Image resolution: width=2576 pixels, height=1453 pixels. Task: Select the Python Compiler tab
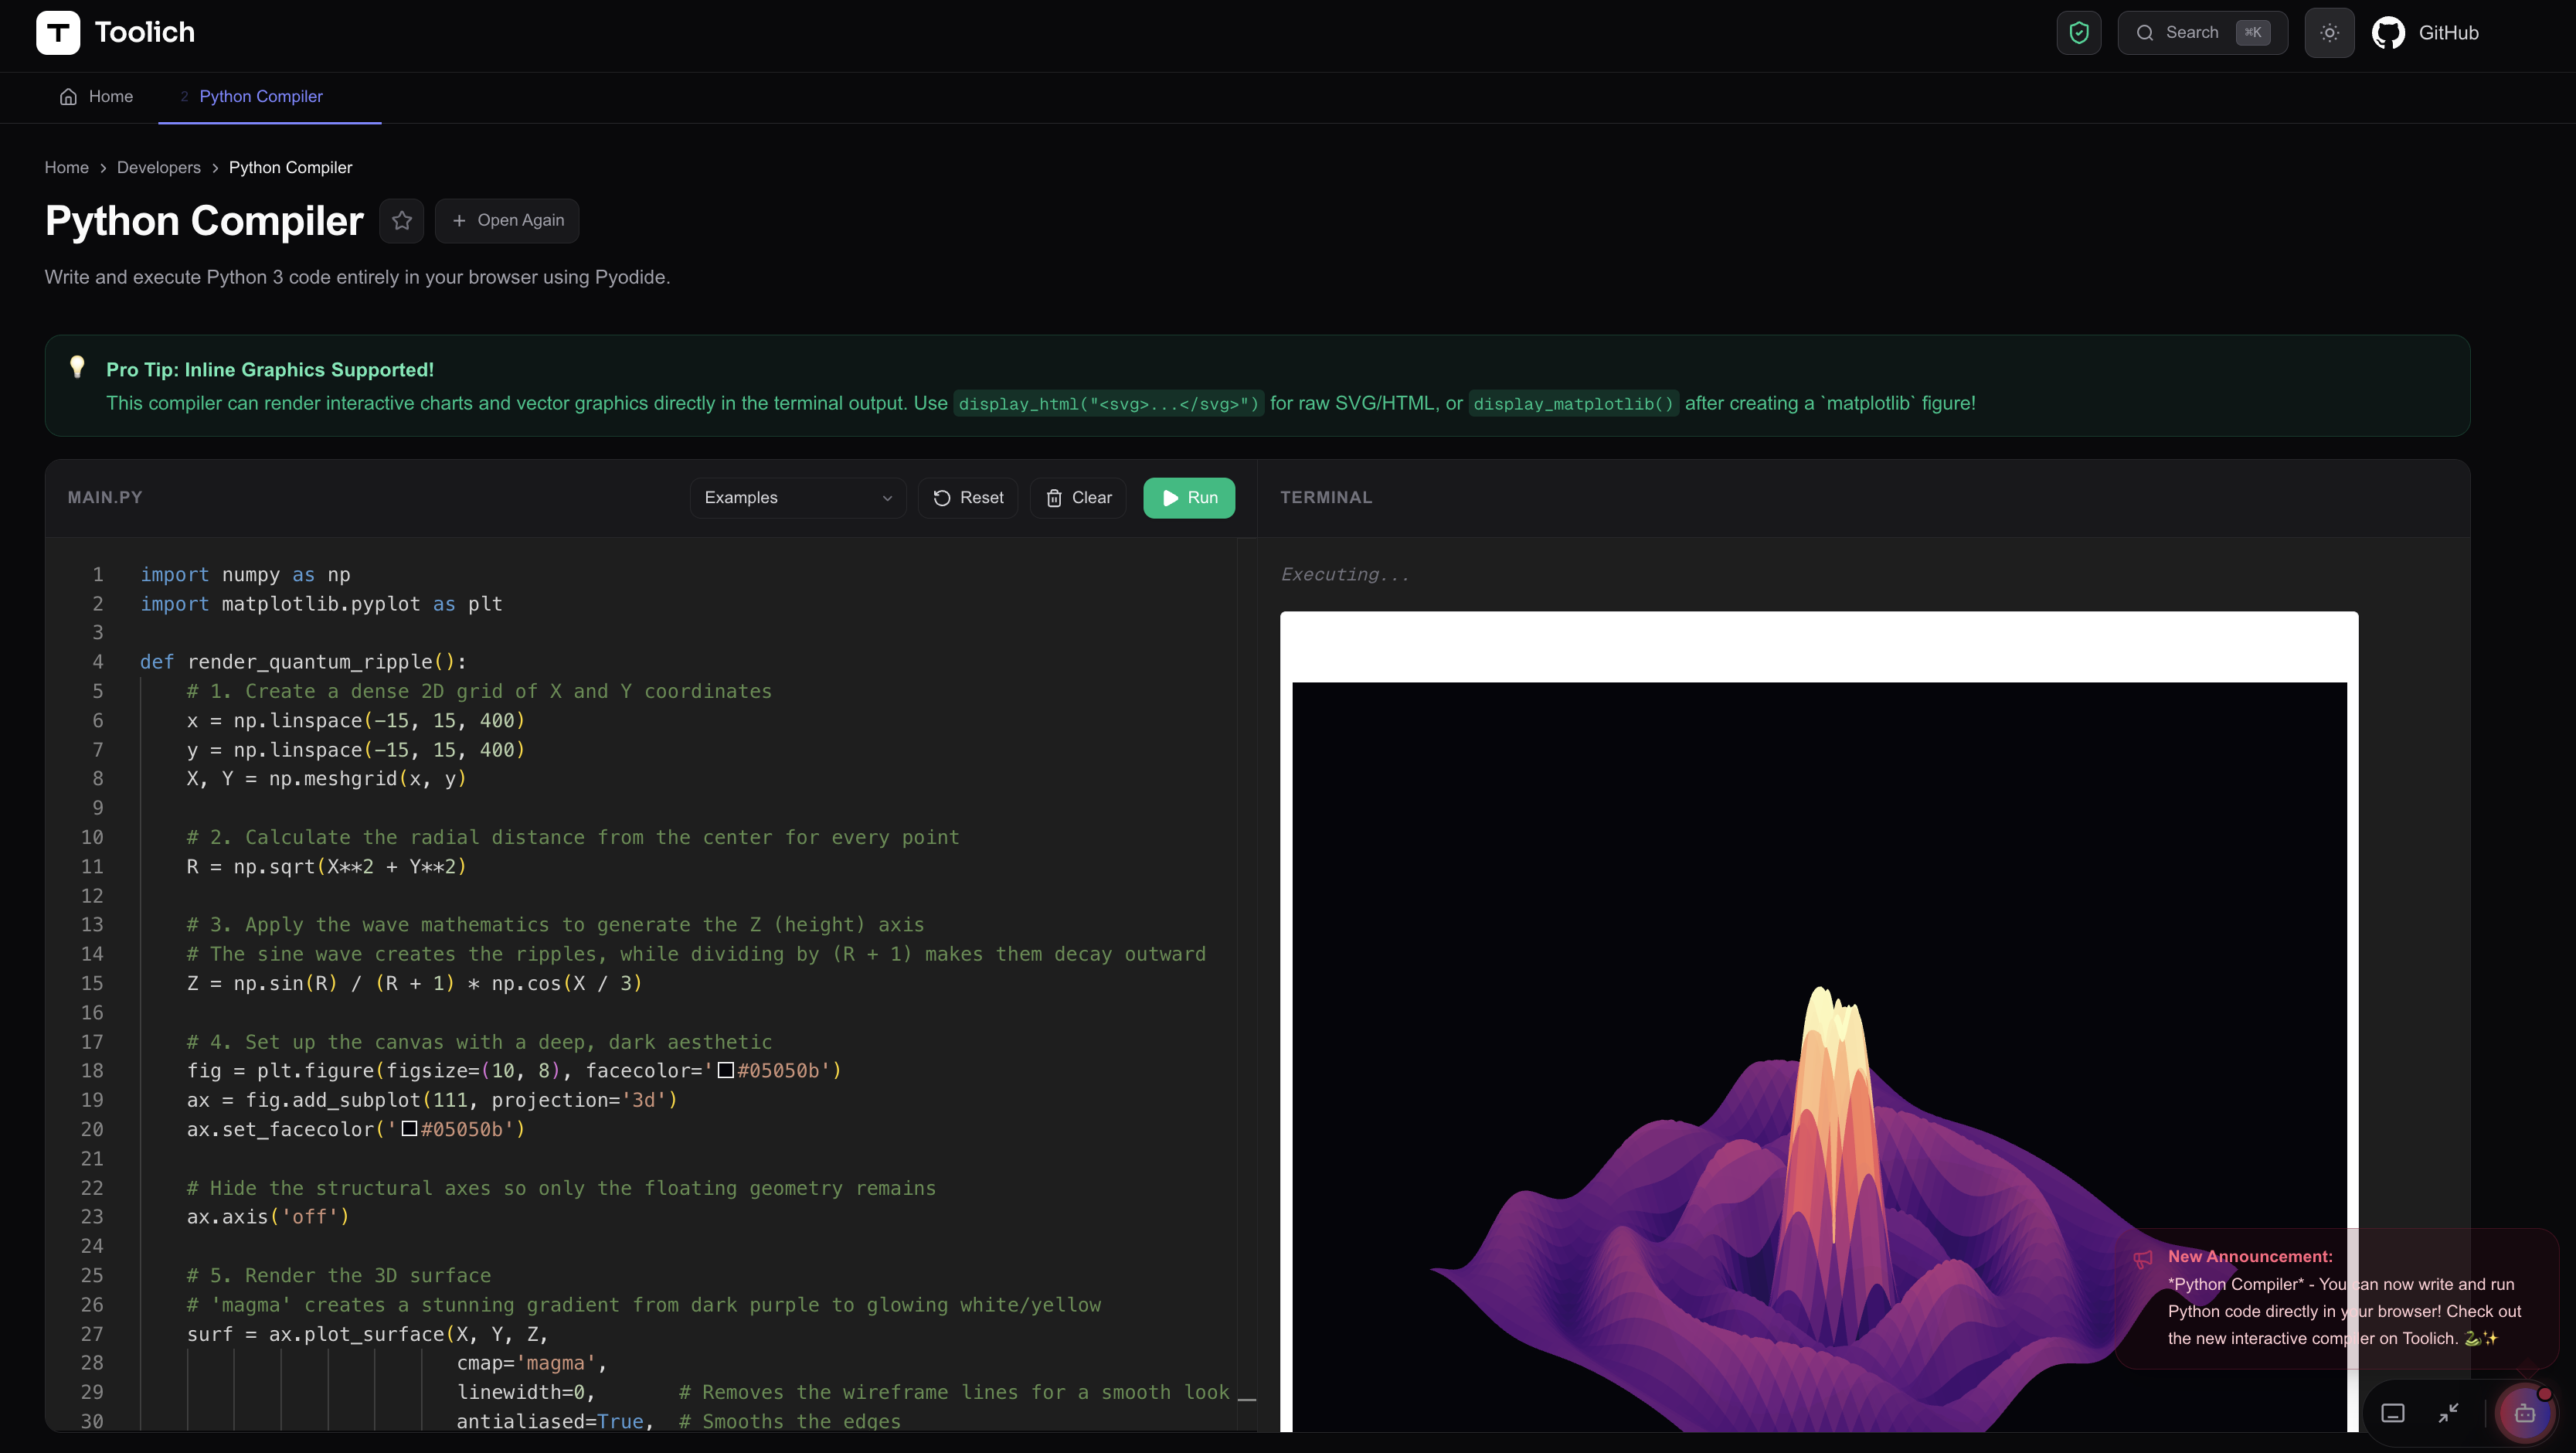point(270,97)
